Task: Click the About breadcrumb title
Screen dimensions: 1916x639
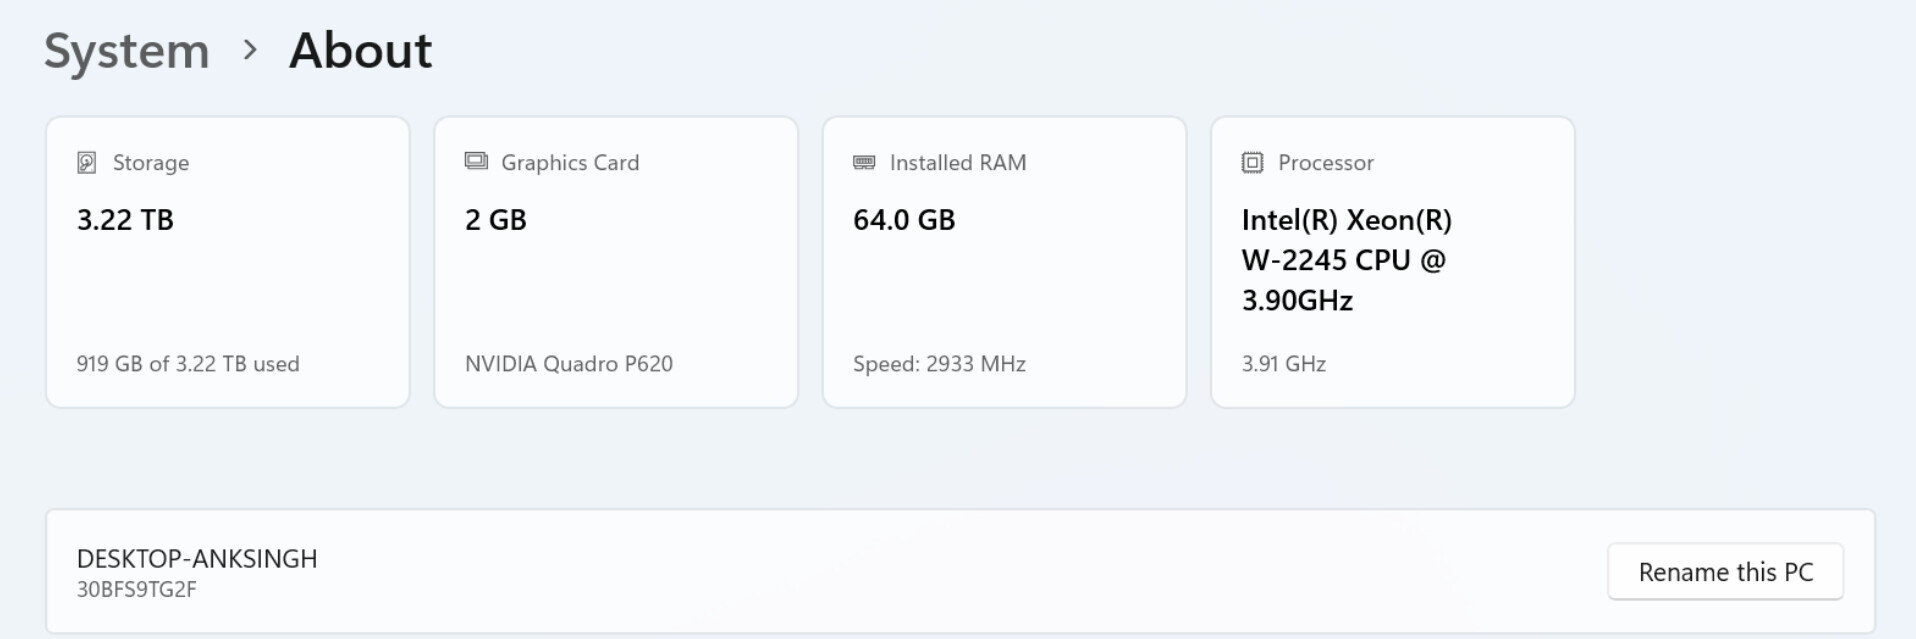Action: tap(361, 50)
